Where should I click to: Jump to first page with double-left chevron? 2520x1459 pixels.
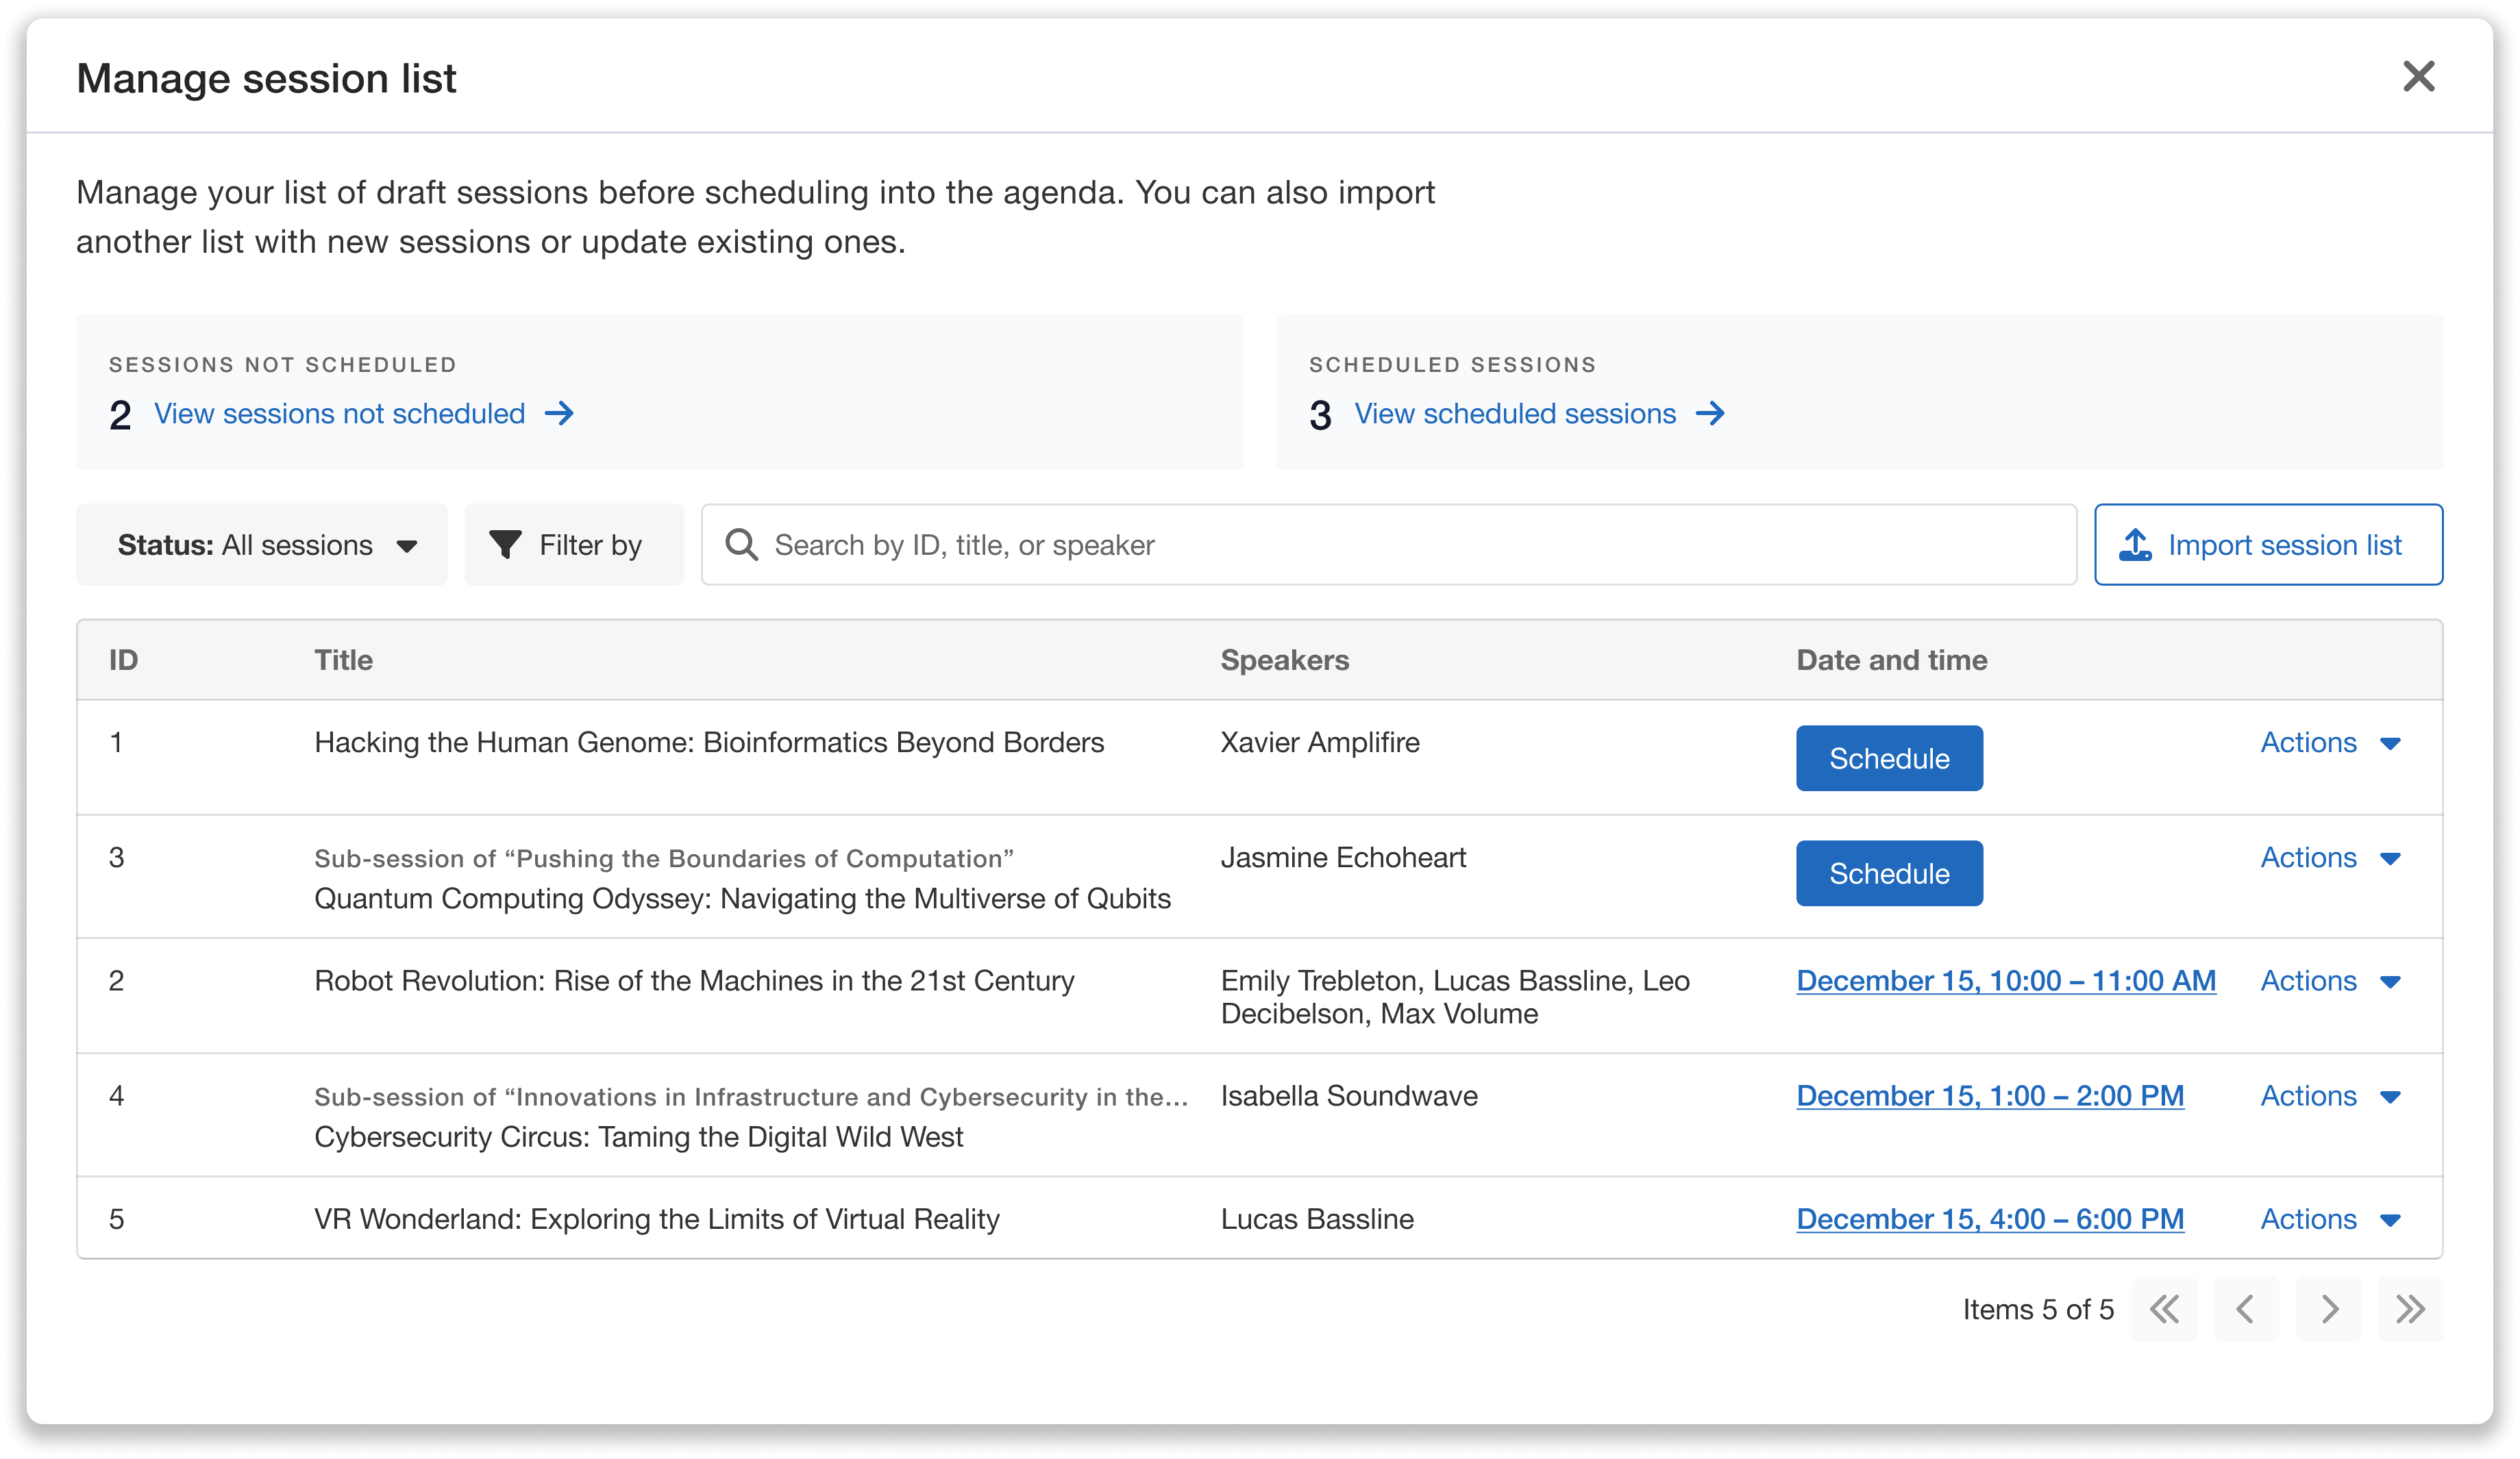click(x=2164, y=1309)
